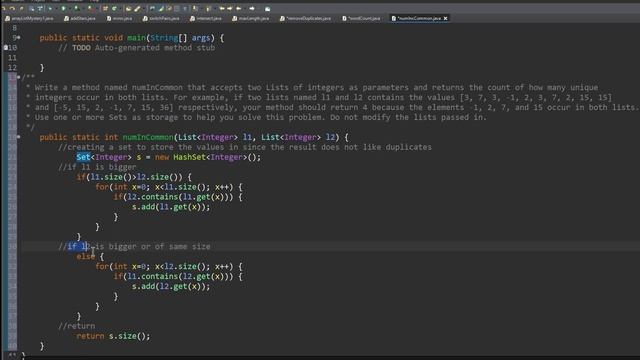This screenshot has width=640, height=360.
Task: Click line number 11 in gutter
Action: tap(12, 58)
